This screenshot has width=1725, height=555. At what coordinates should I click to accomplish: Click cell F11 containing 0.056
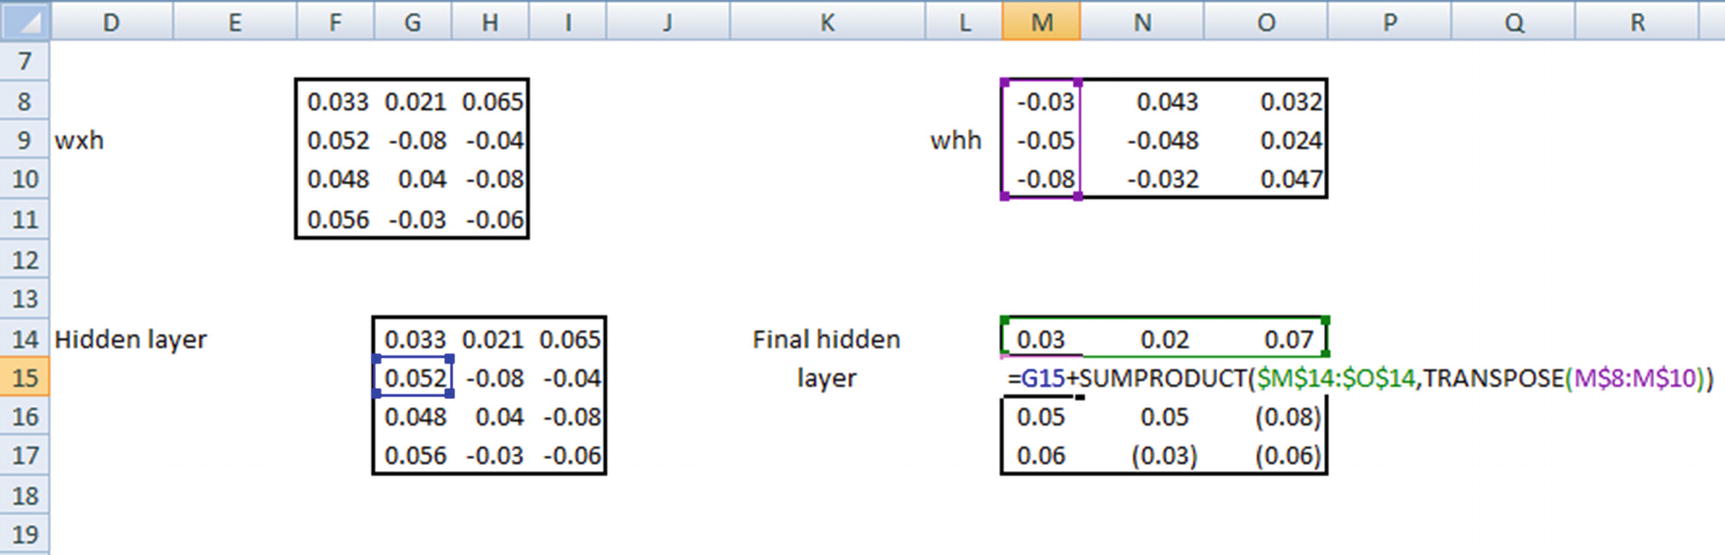(335, 219)
